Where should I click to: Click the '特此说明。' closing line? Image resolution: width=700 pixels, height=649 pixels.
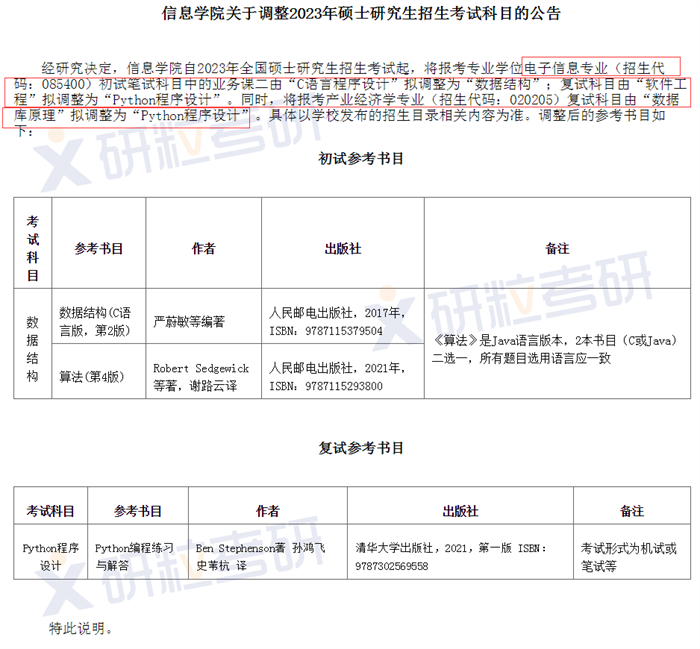pos(81,629)
